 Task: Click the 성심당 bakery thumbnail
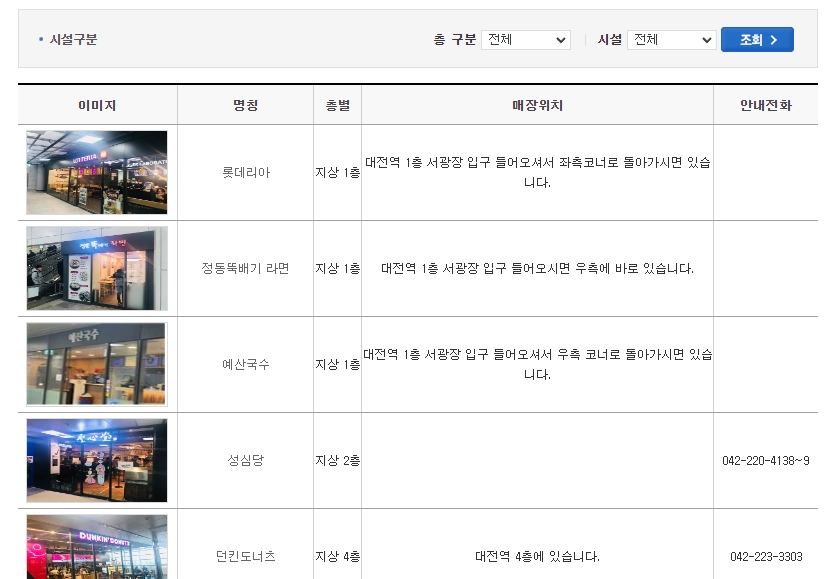[x=96, y=460]
